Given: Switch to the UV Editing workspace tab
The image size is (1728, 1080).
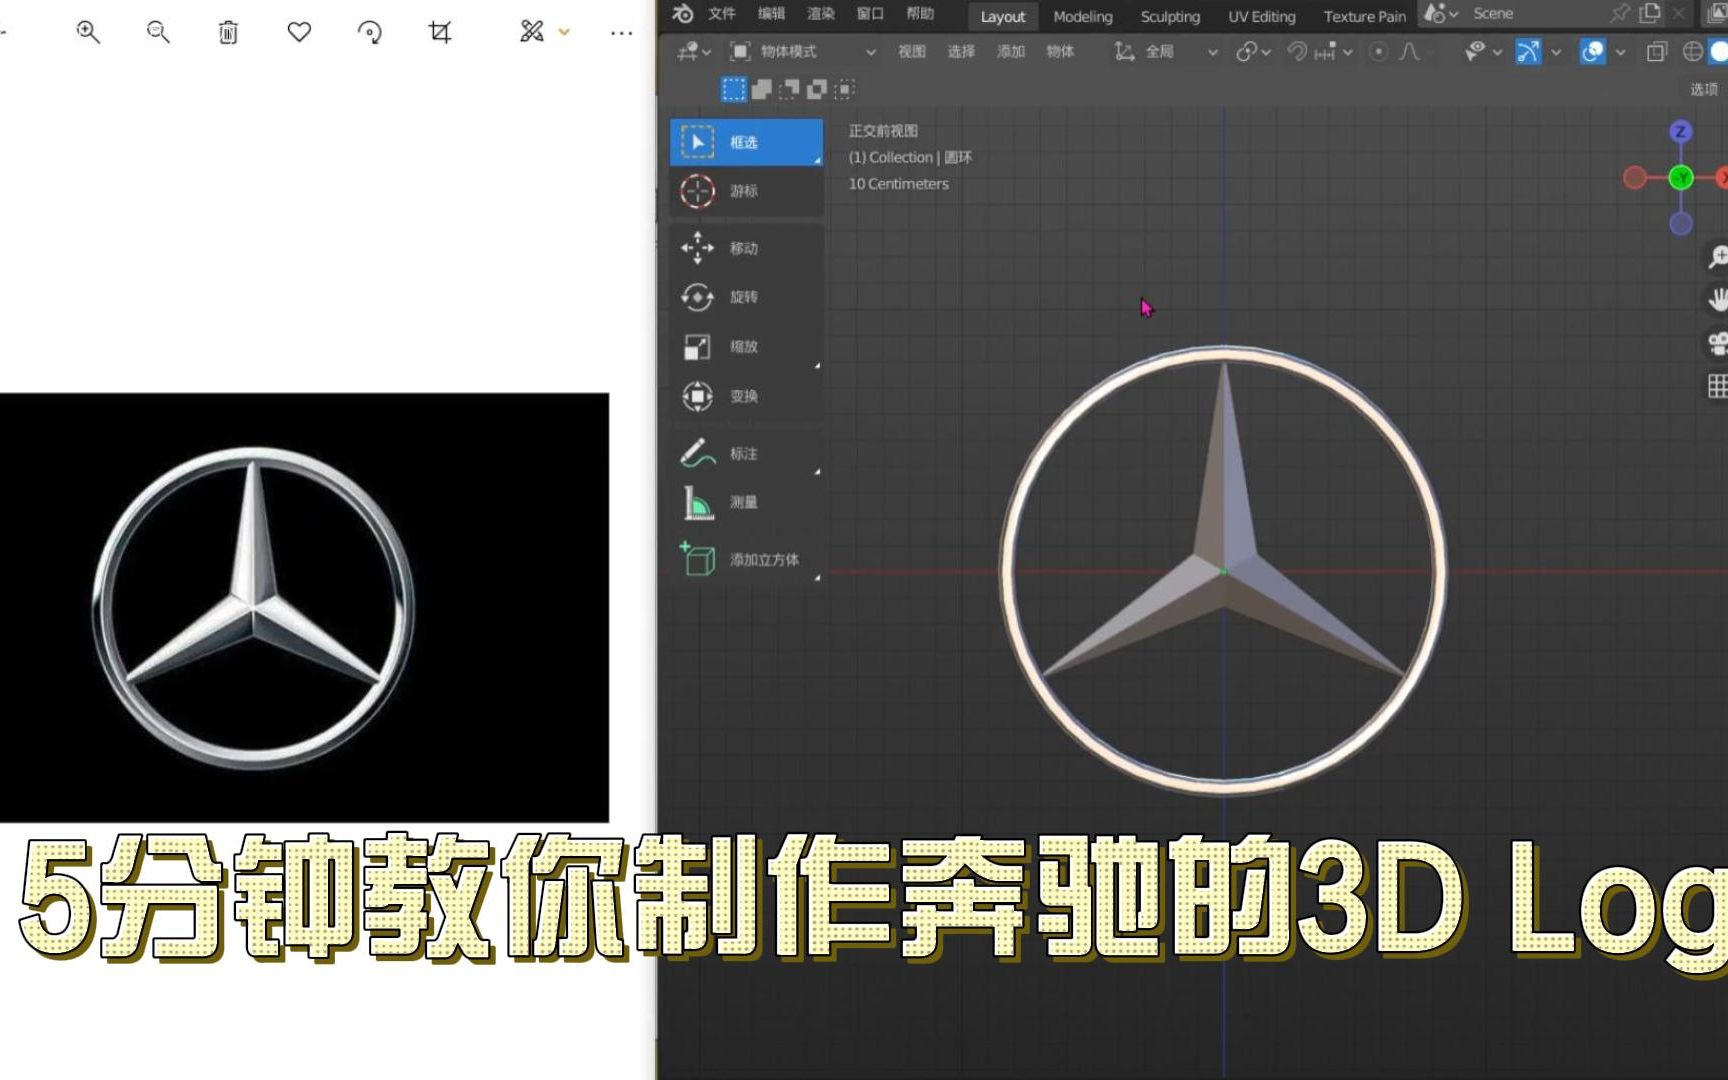Looking at the screenshot, I should [1262, 16].
